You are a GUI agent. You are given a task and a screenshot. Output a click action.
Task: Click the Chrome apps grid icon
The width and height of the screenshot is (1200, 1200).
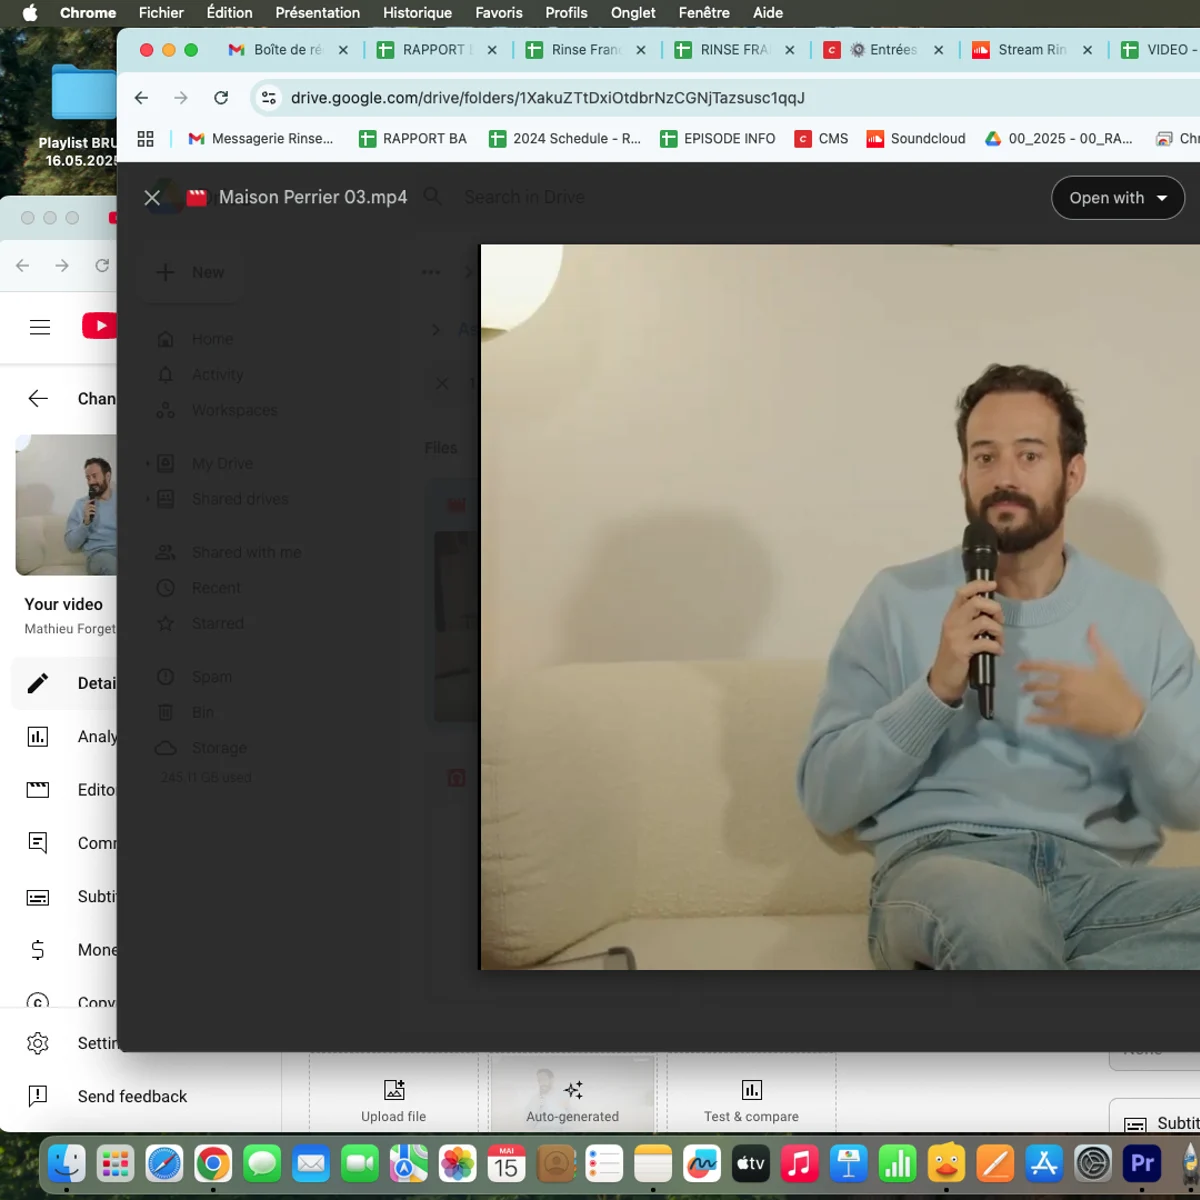(x=146, y=139)
